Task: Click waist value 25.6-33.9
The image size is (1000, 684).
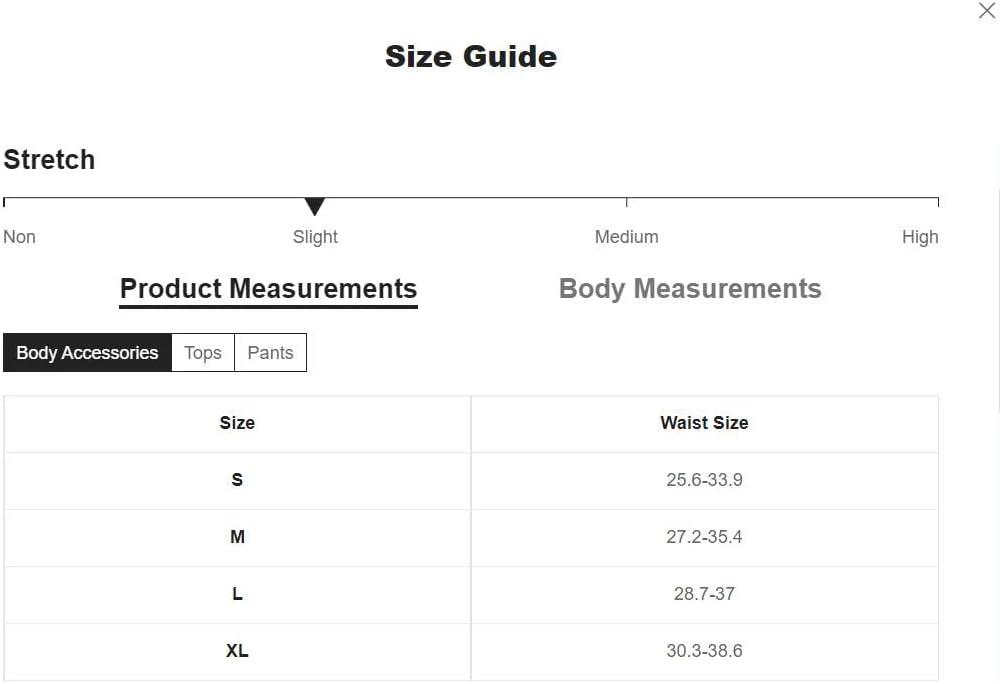Action: 704,480
